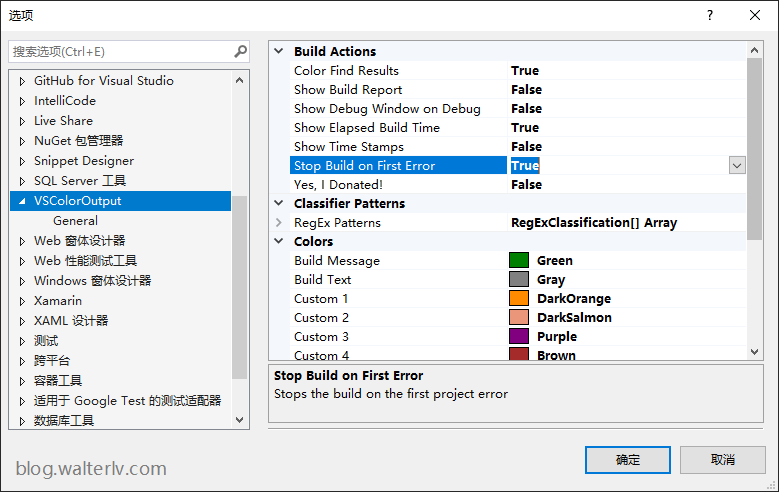Collapse the Build Actions section
Image resolution: width=779 pixels, height=492 pixels.
point(279,52)
